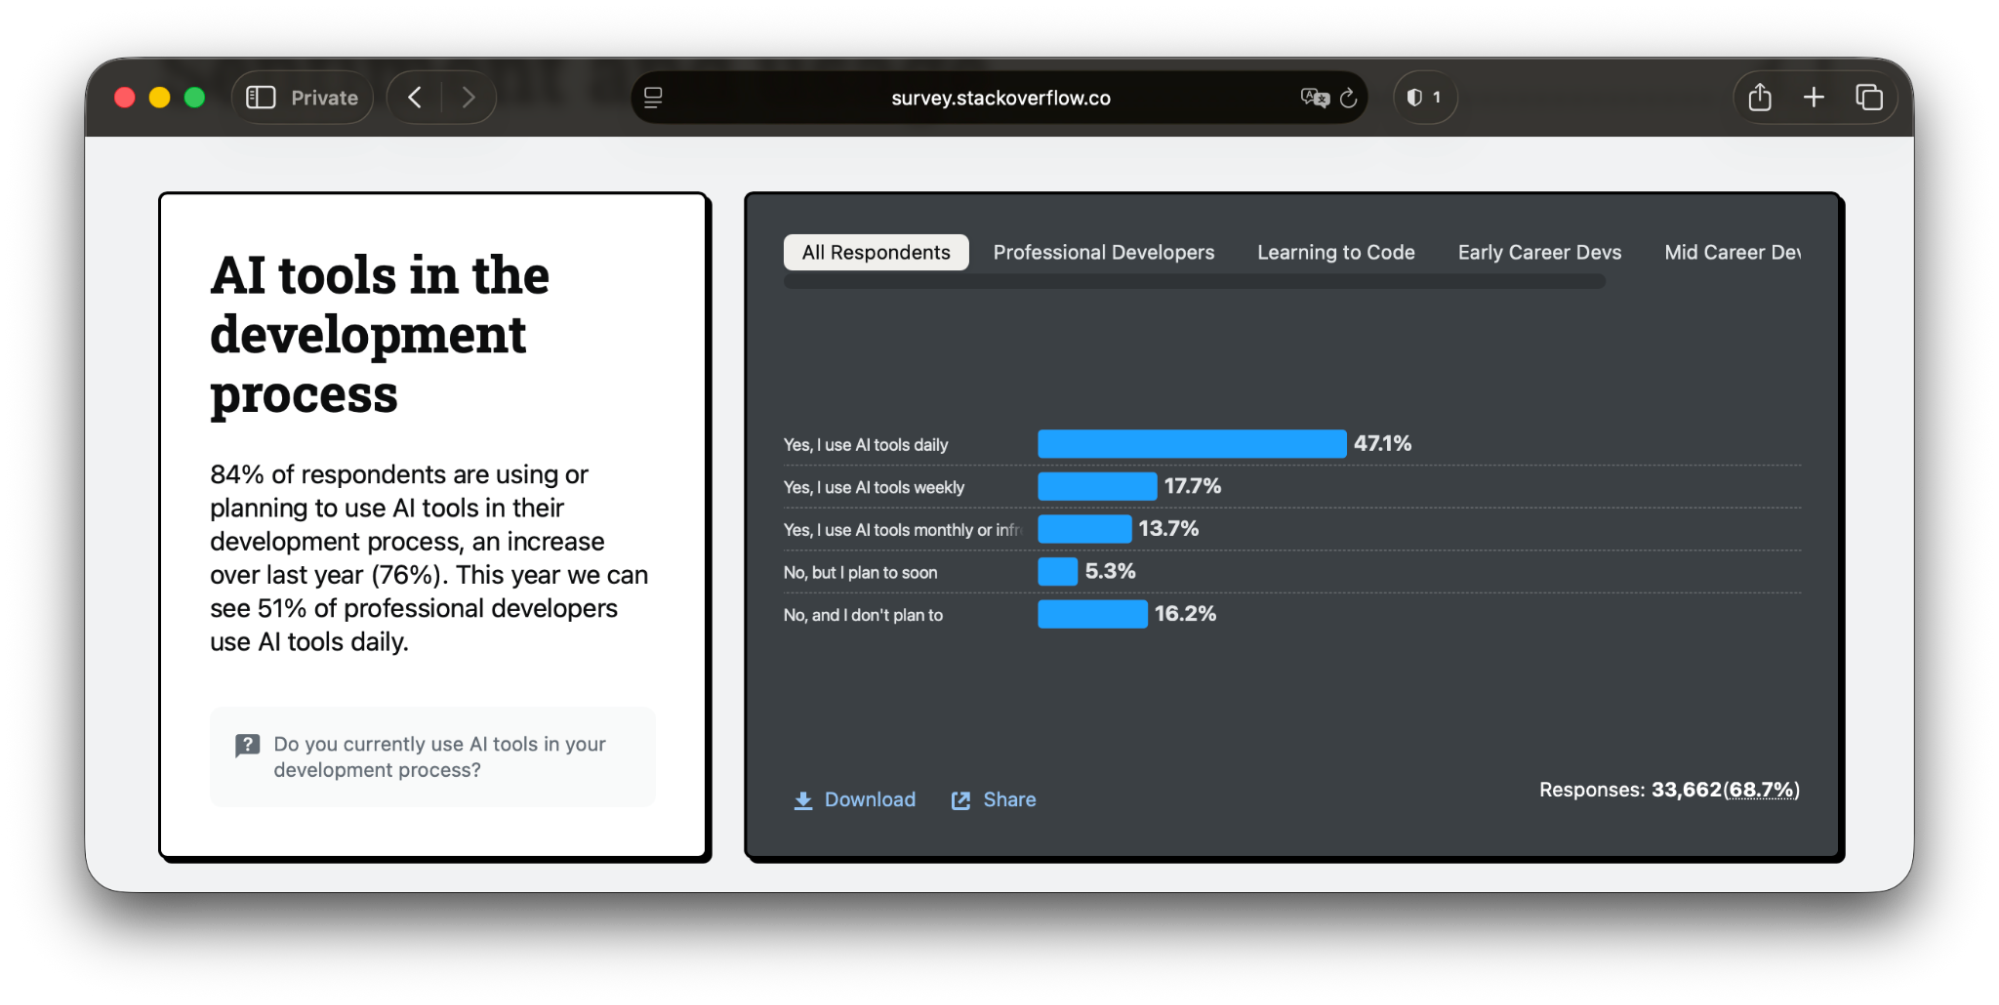Switch to Learning to Code tab

point(1335,252)
